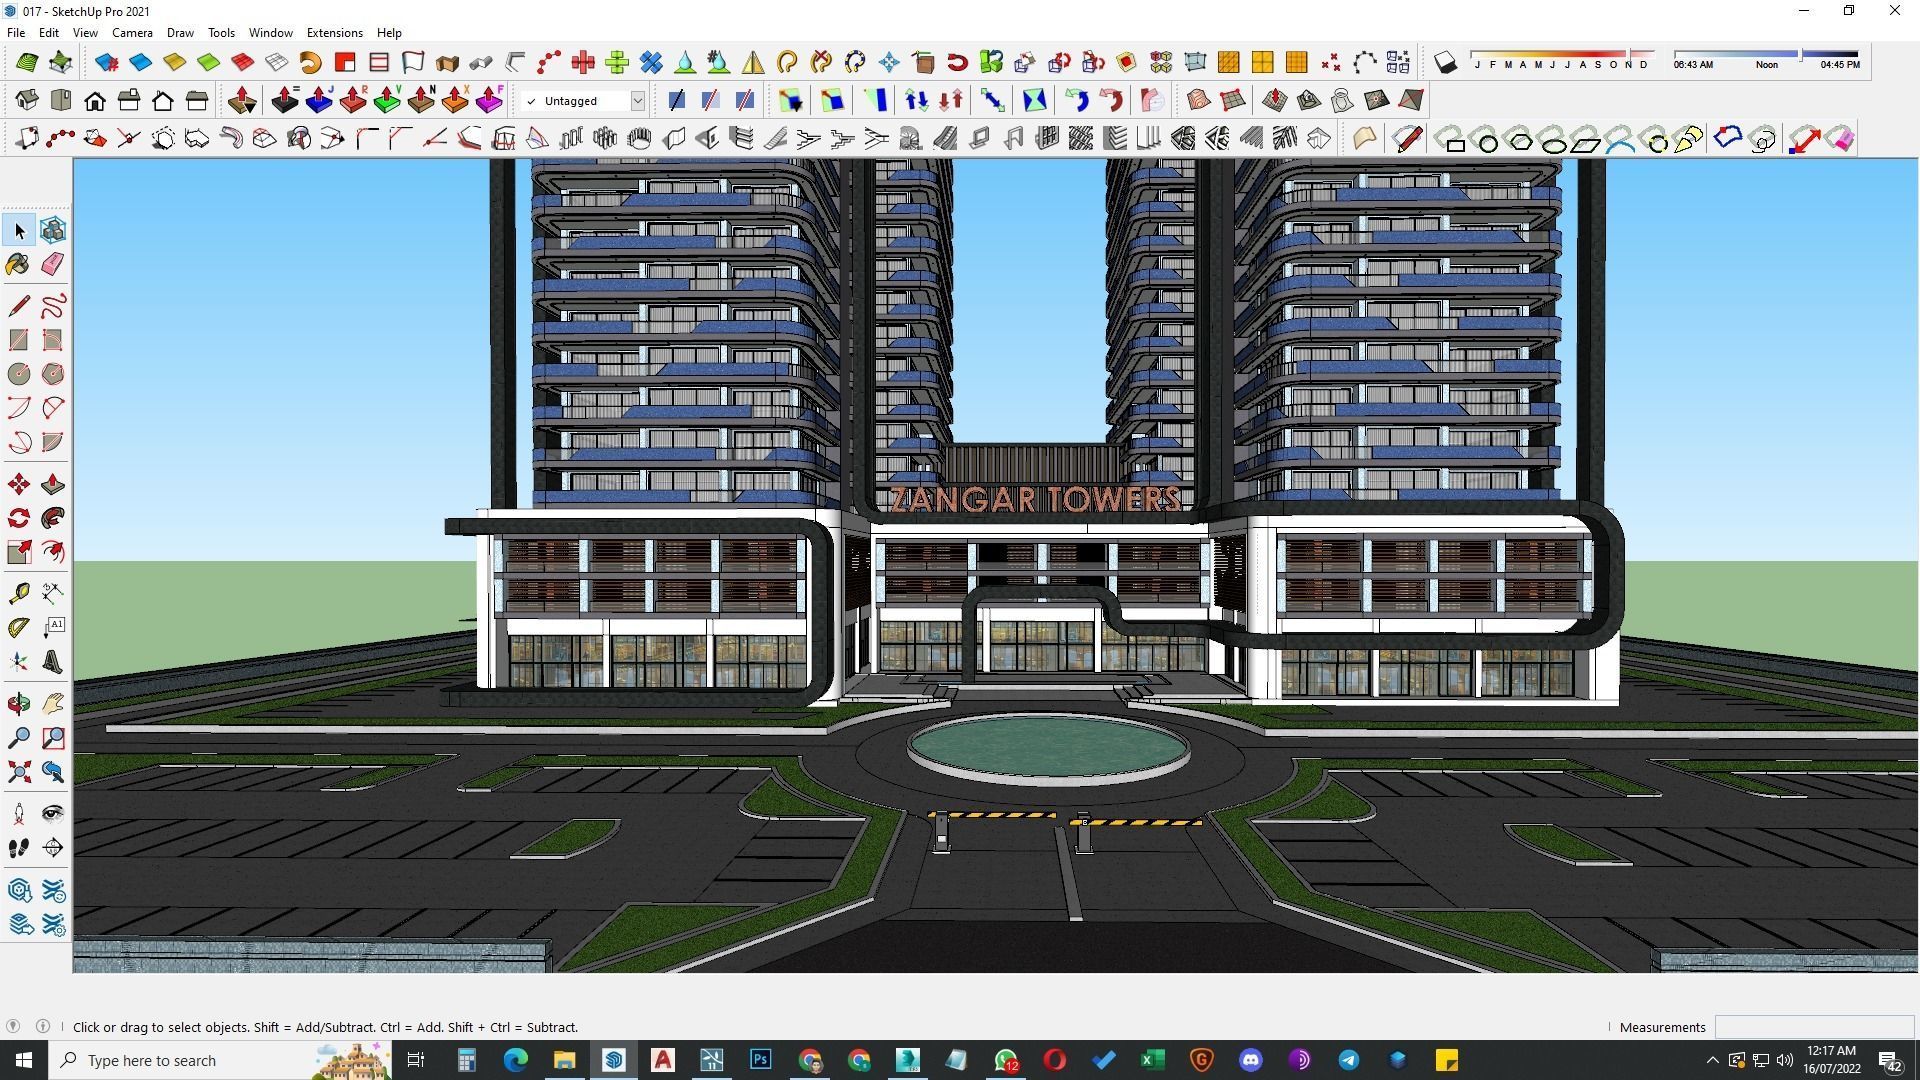Image resolution: width=1920 pixels, height=1080 pixels.
Task: Choose the Text label tool
Action: coord(53,628)
